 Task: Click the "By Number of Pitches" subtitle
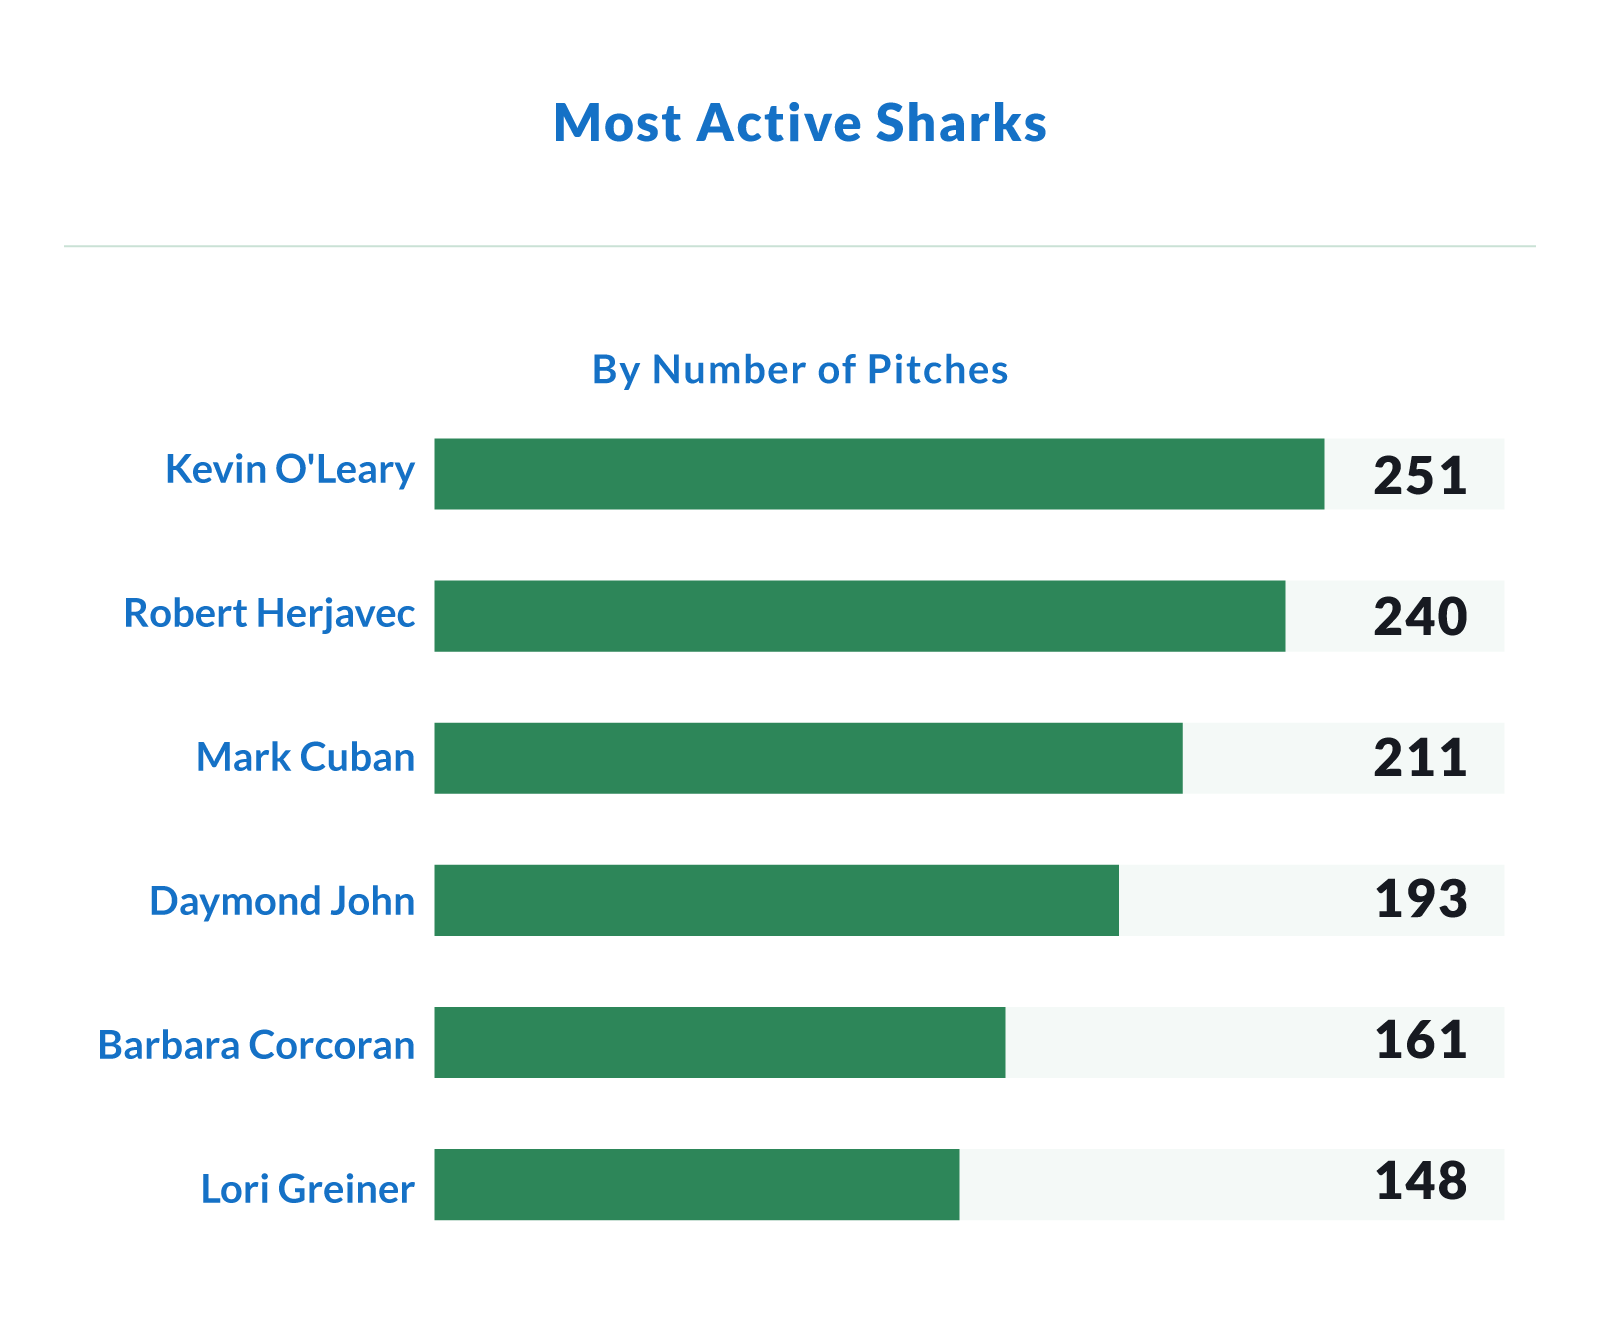point(800,370)
